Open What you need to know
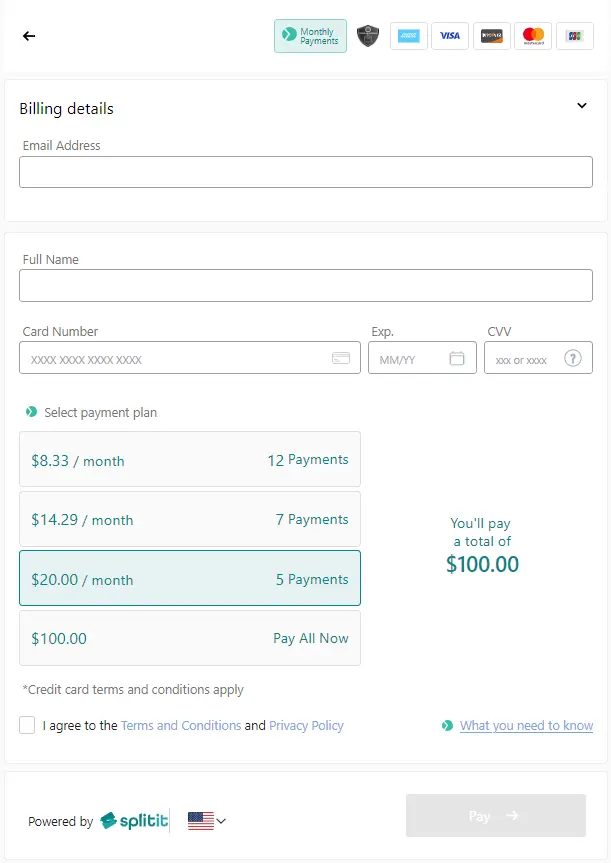The height and width of the screenshot is (863, 611). [x=526, y=725]
